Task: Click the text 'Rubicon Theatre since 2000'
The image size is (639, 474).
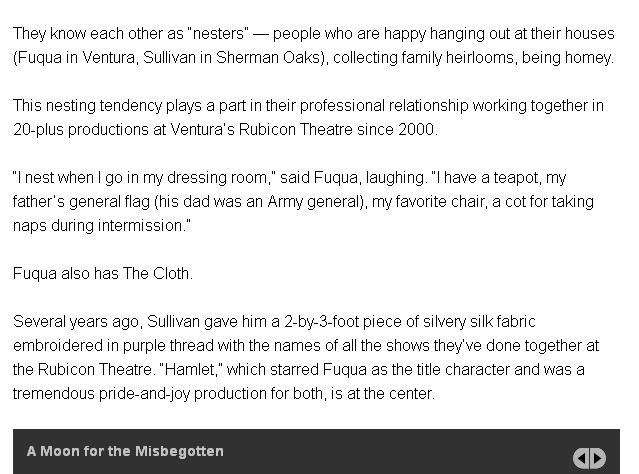Action: (x=340, y=129)
